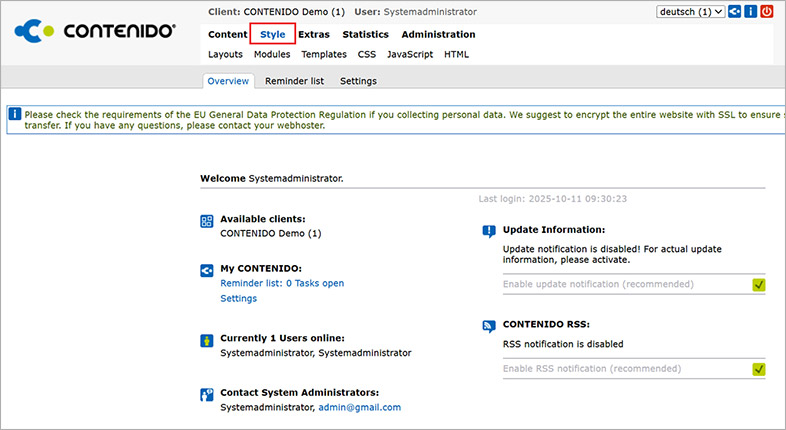Open the Content menu

point(228,34)
